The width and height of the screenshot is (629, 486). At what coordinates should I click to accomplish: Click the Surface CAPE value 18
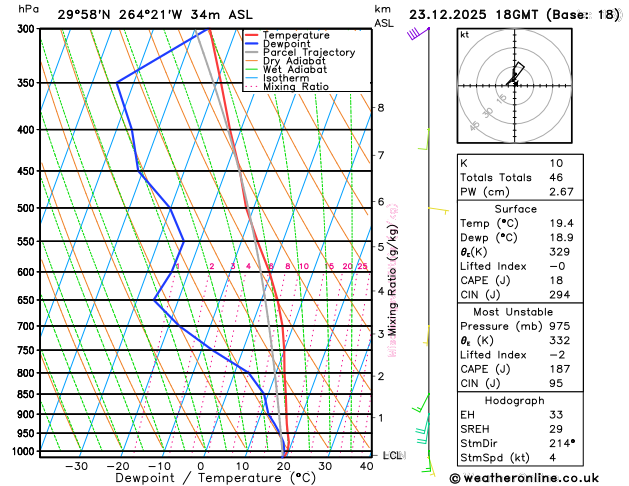pyautogui.click(x=556, y=281)
